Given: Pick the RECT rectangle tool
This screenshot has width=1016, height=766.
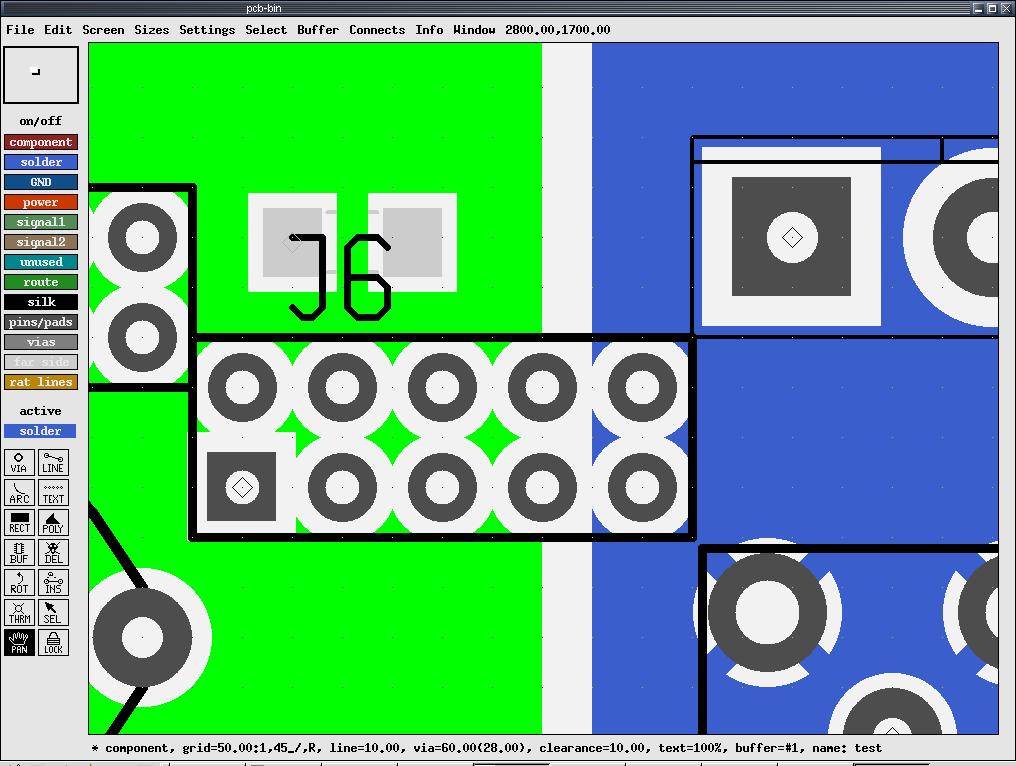Looking at the screenshot, I should pos(19,522).
